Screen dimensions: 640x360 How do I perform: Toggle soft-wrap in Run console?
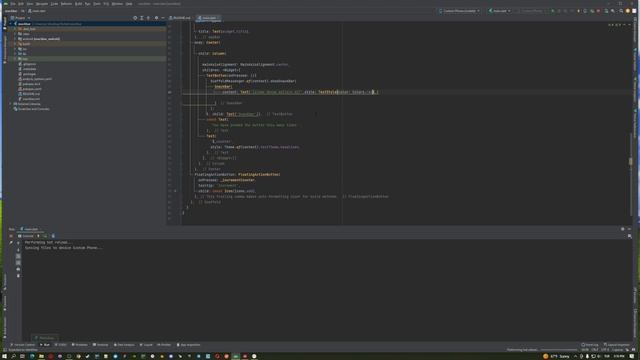[x=18, y=256]
